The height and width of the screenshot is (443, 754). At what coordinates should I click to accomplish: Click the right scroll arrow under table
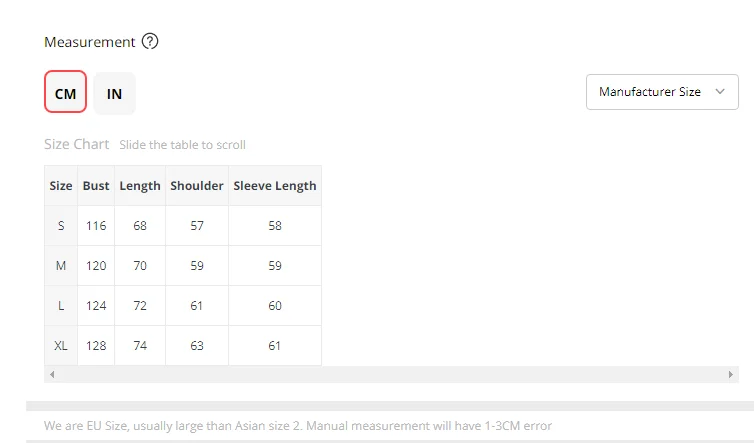tap(730, 374)
